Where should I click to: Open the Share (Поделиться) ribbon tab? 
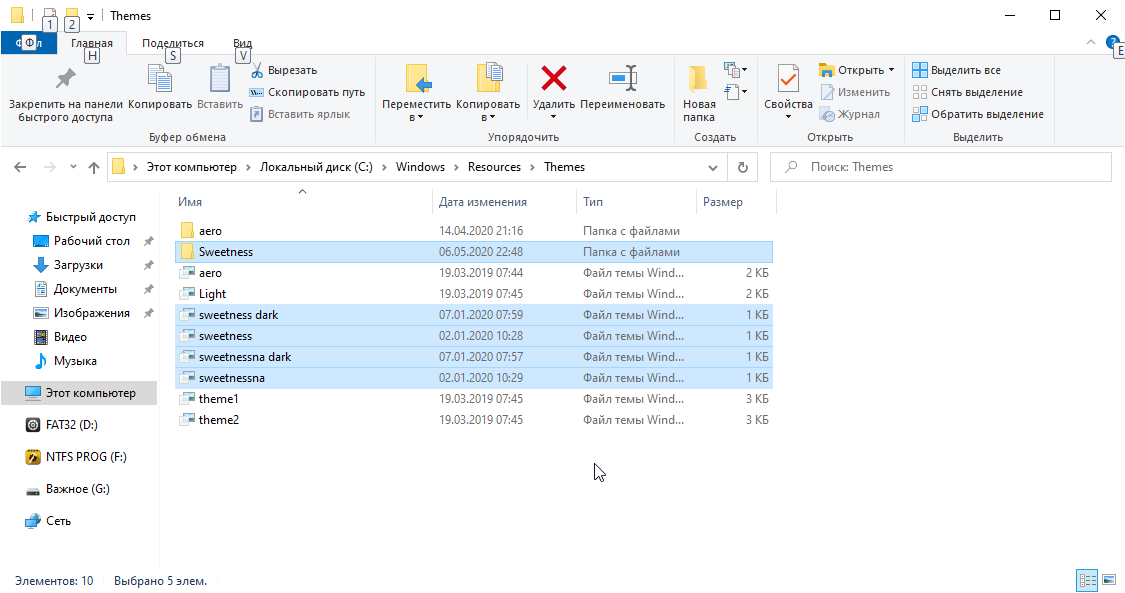tap(172, 43)
